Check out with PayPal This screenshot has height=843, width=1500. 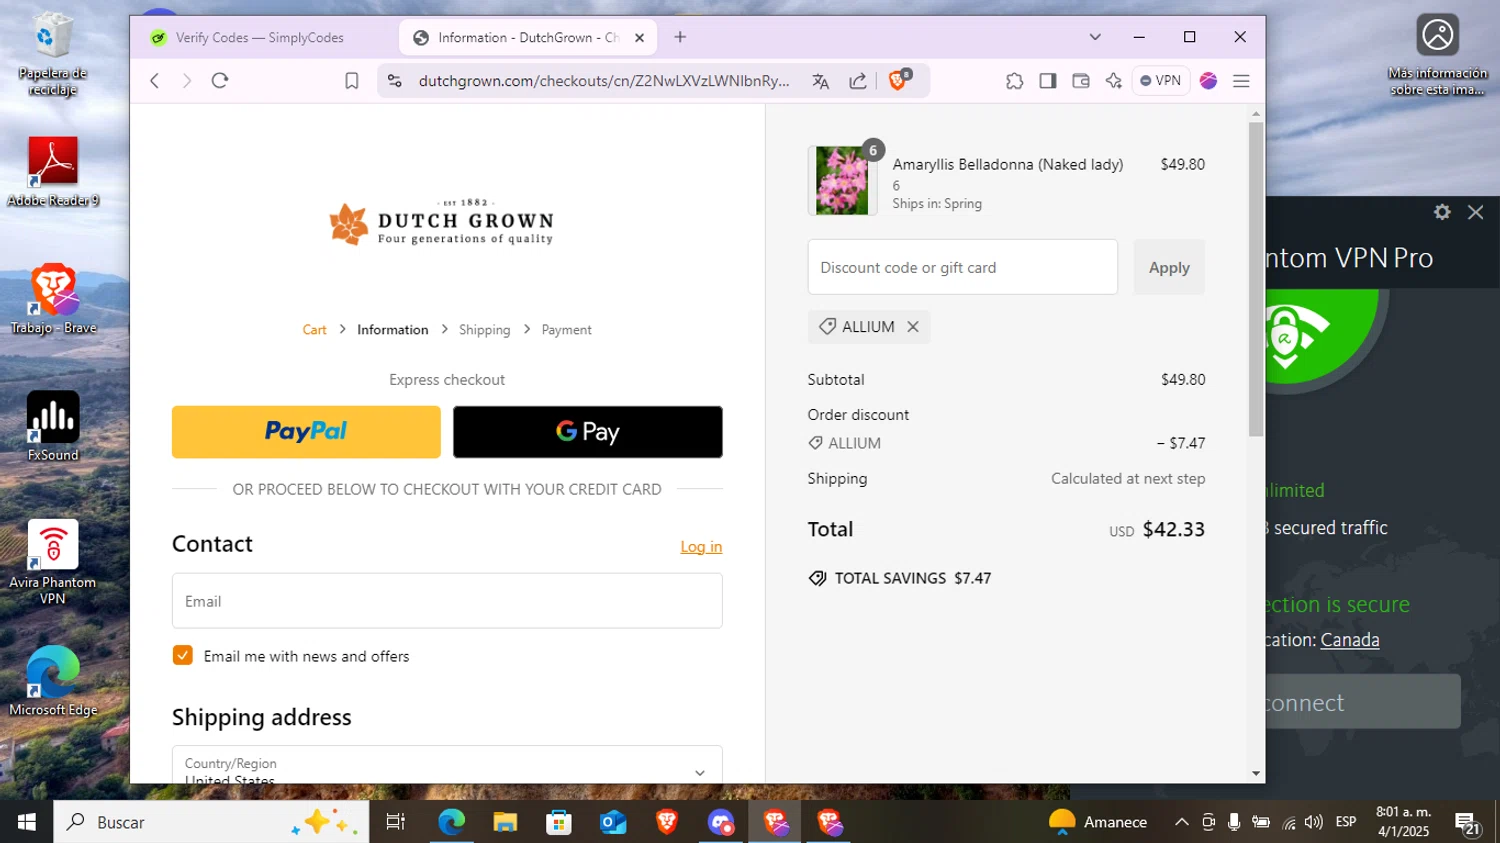[306, 432]
